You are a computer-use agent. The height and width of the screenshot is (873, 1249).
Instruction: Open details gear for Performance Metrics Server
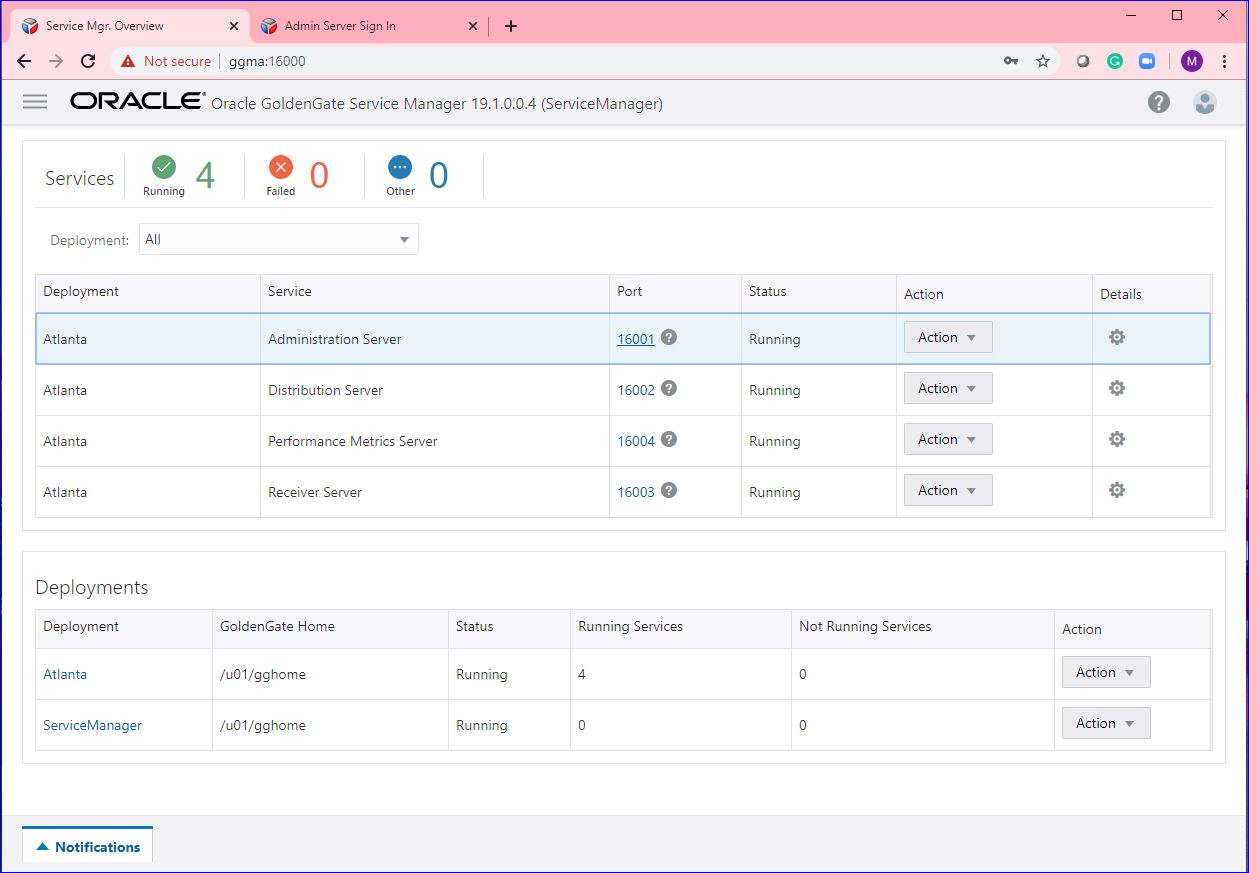point(1117,439)
